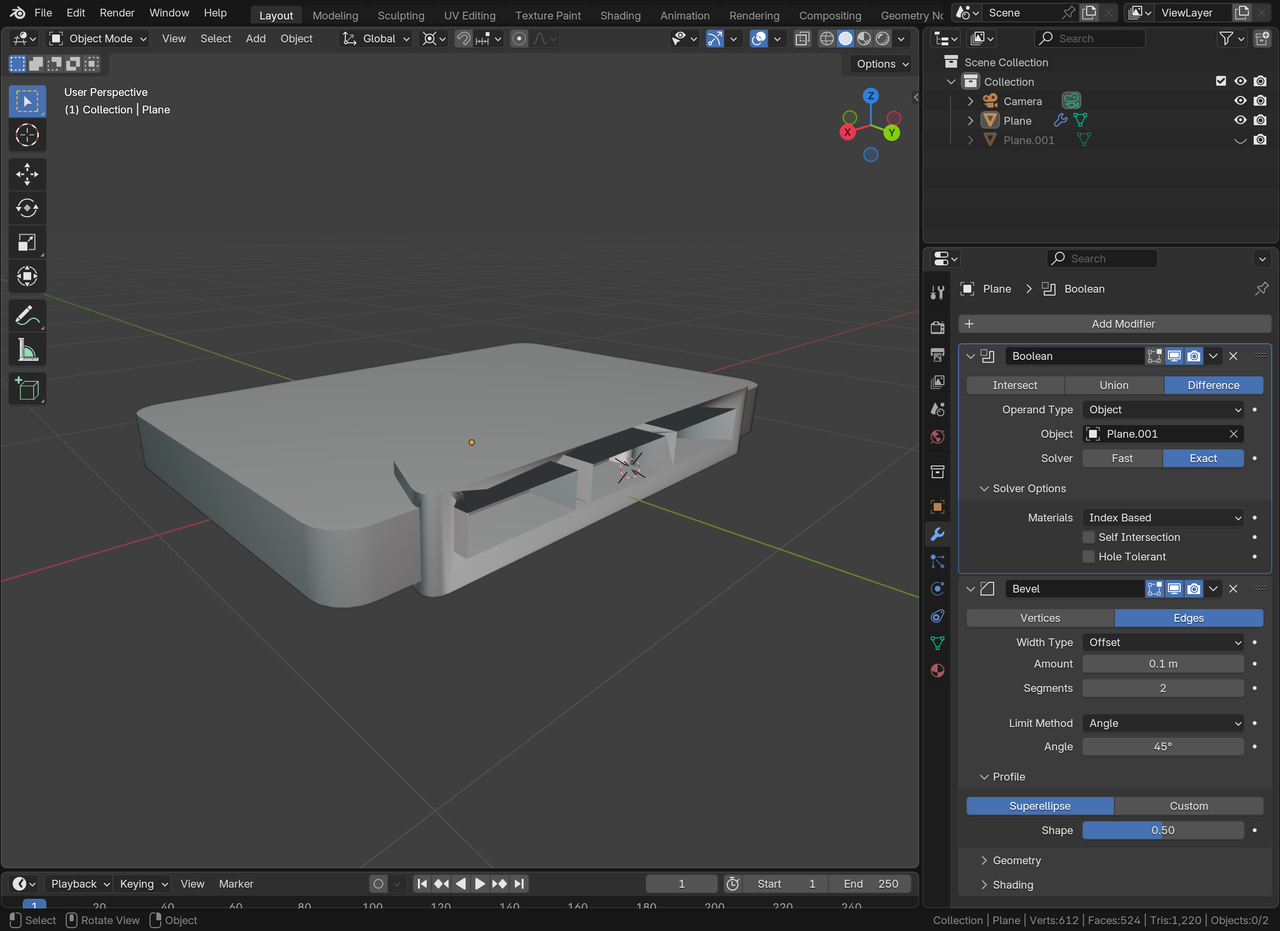This screenshot has width=1280, height=931.
Task: Enable the Hole Tolerant checkbox
Action: [1088, 557]
